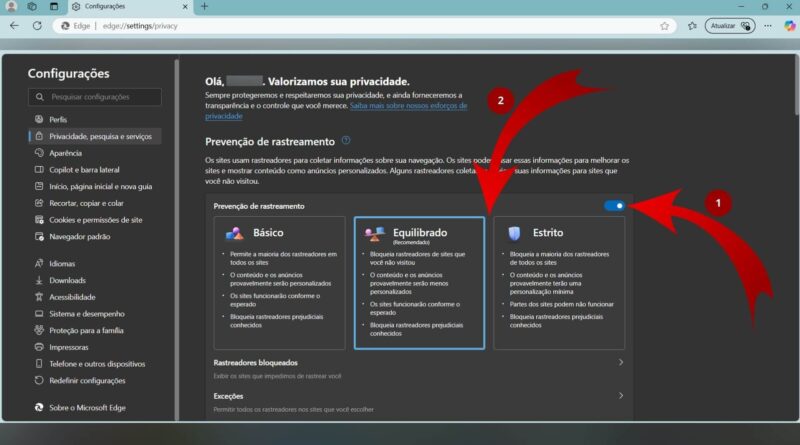Click the Estrito shield icon
The width and height of the screenshot is (800, 445).
point(514,233)
